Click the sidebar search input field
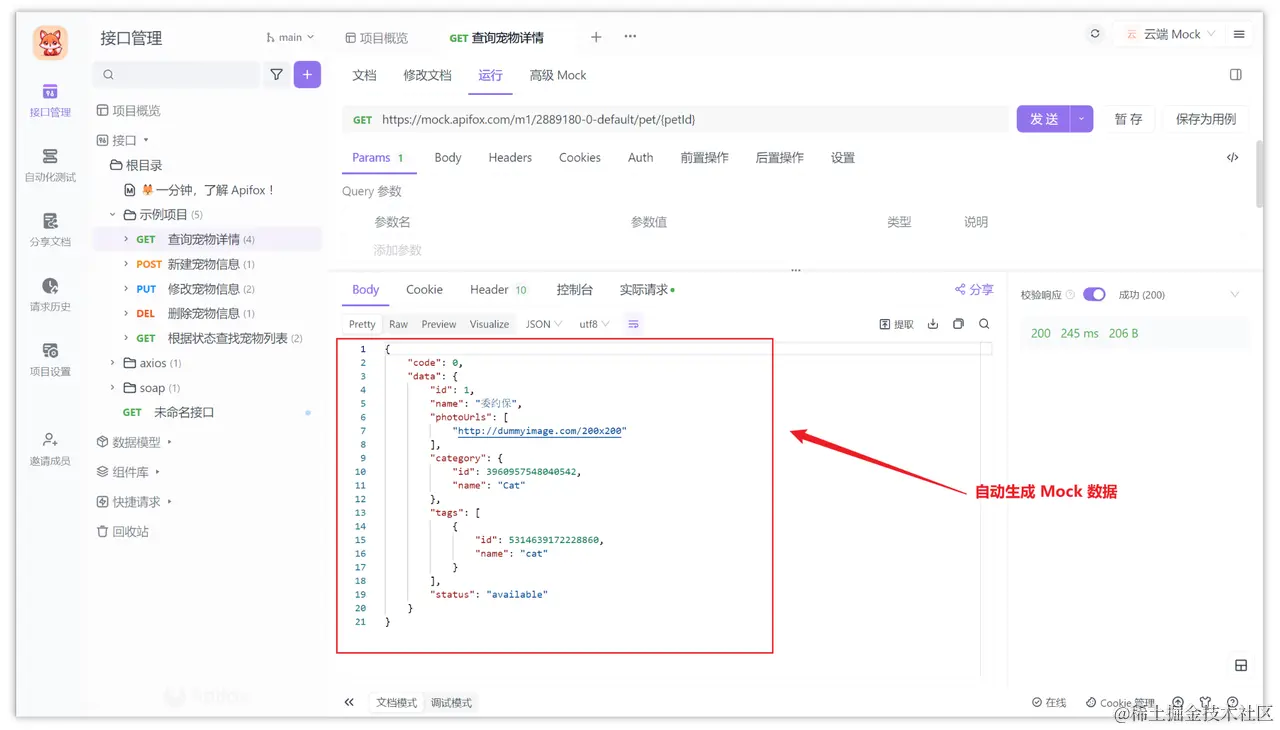1280x730 pixels. point(176,74)
